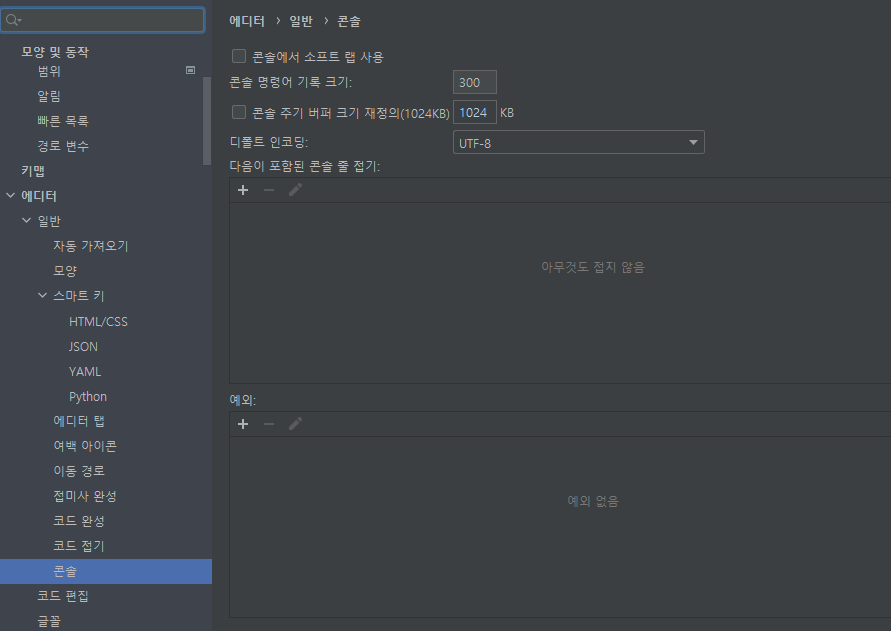Viewport: 891px width, 631px height.
Task: Select the highlighted 콘솔 tree item
Action: pyautogui.click(x=106, y=571)
